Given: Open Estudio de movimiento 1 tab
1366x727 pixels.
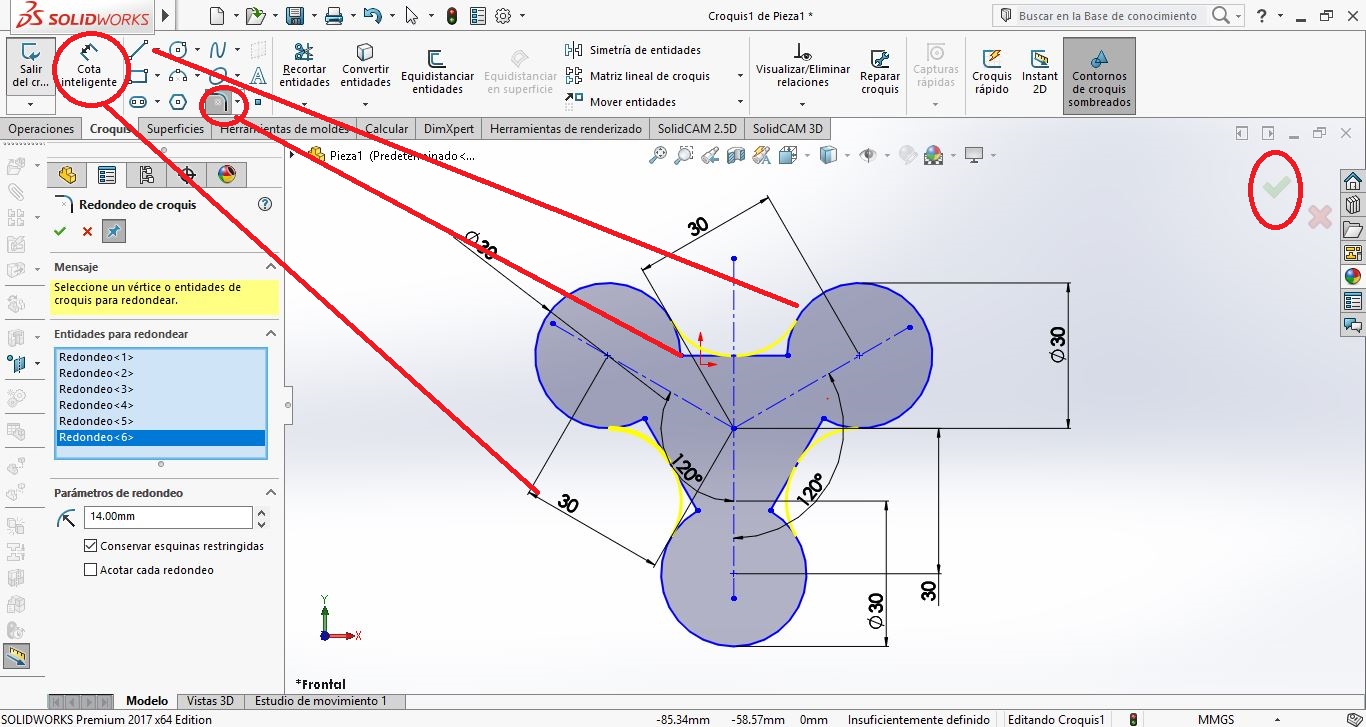Looking at the screenshot, I should point(320,701).
